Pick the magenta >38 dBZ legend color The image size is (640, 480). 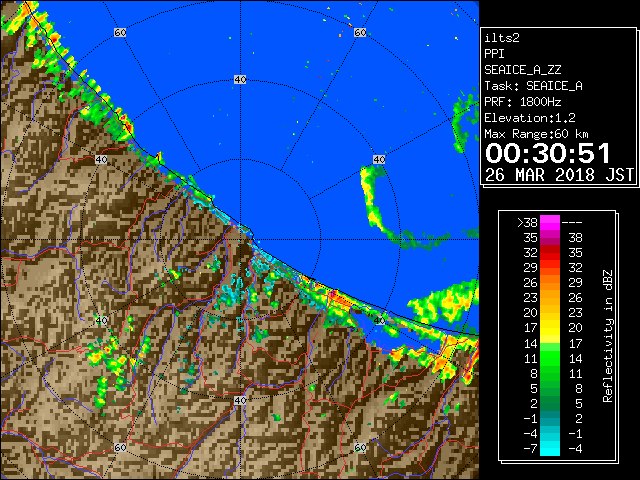(x=550, y=222)
